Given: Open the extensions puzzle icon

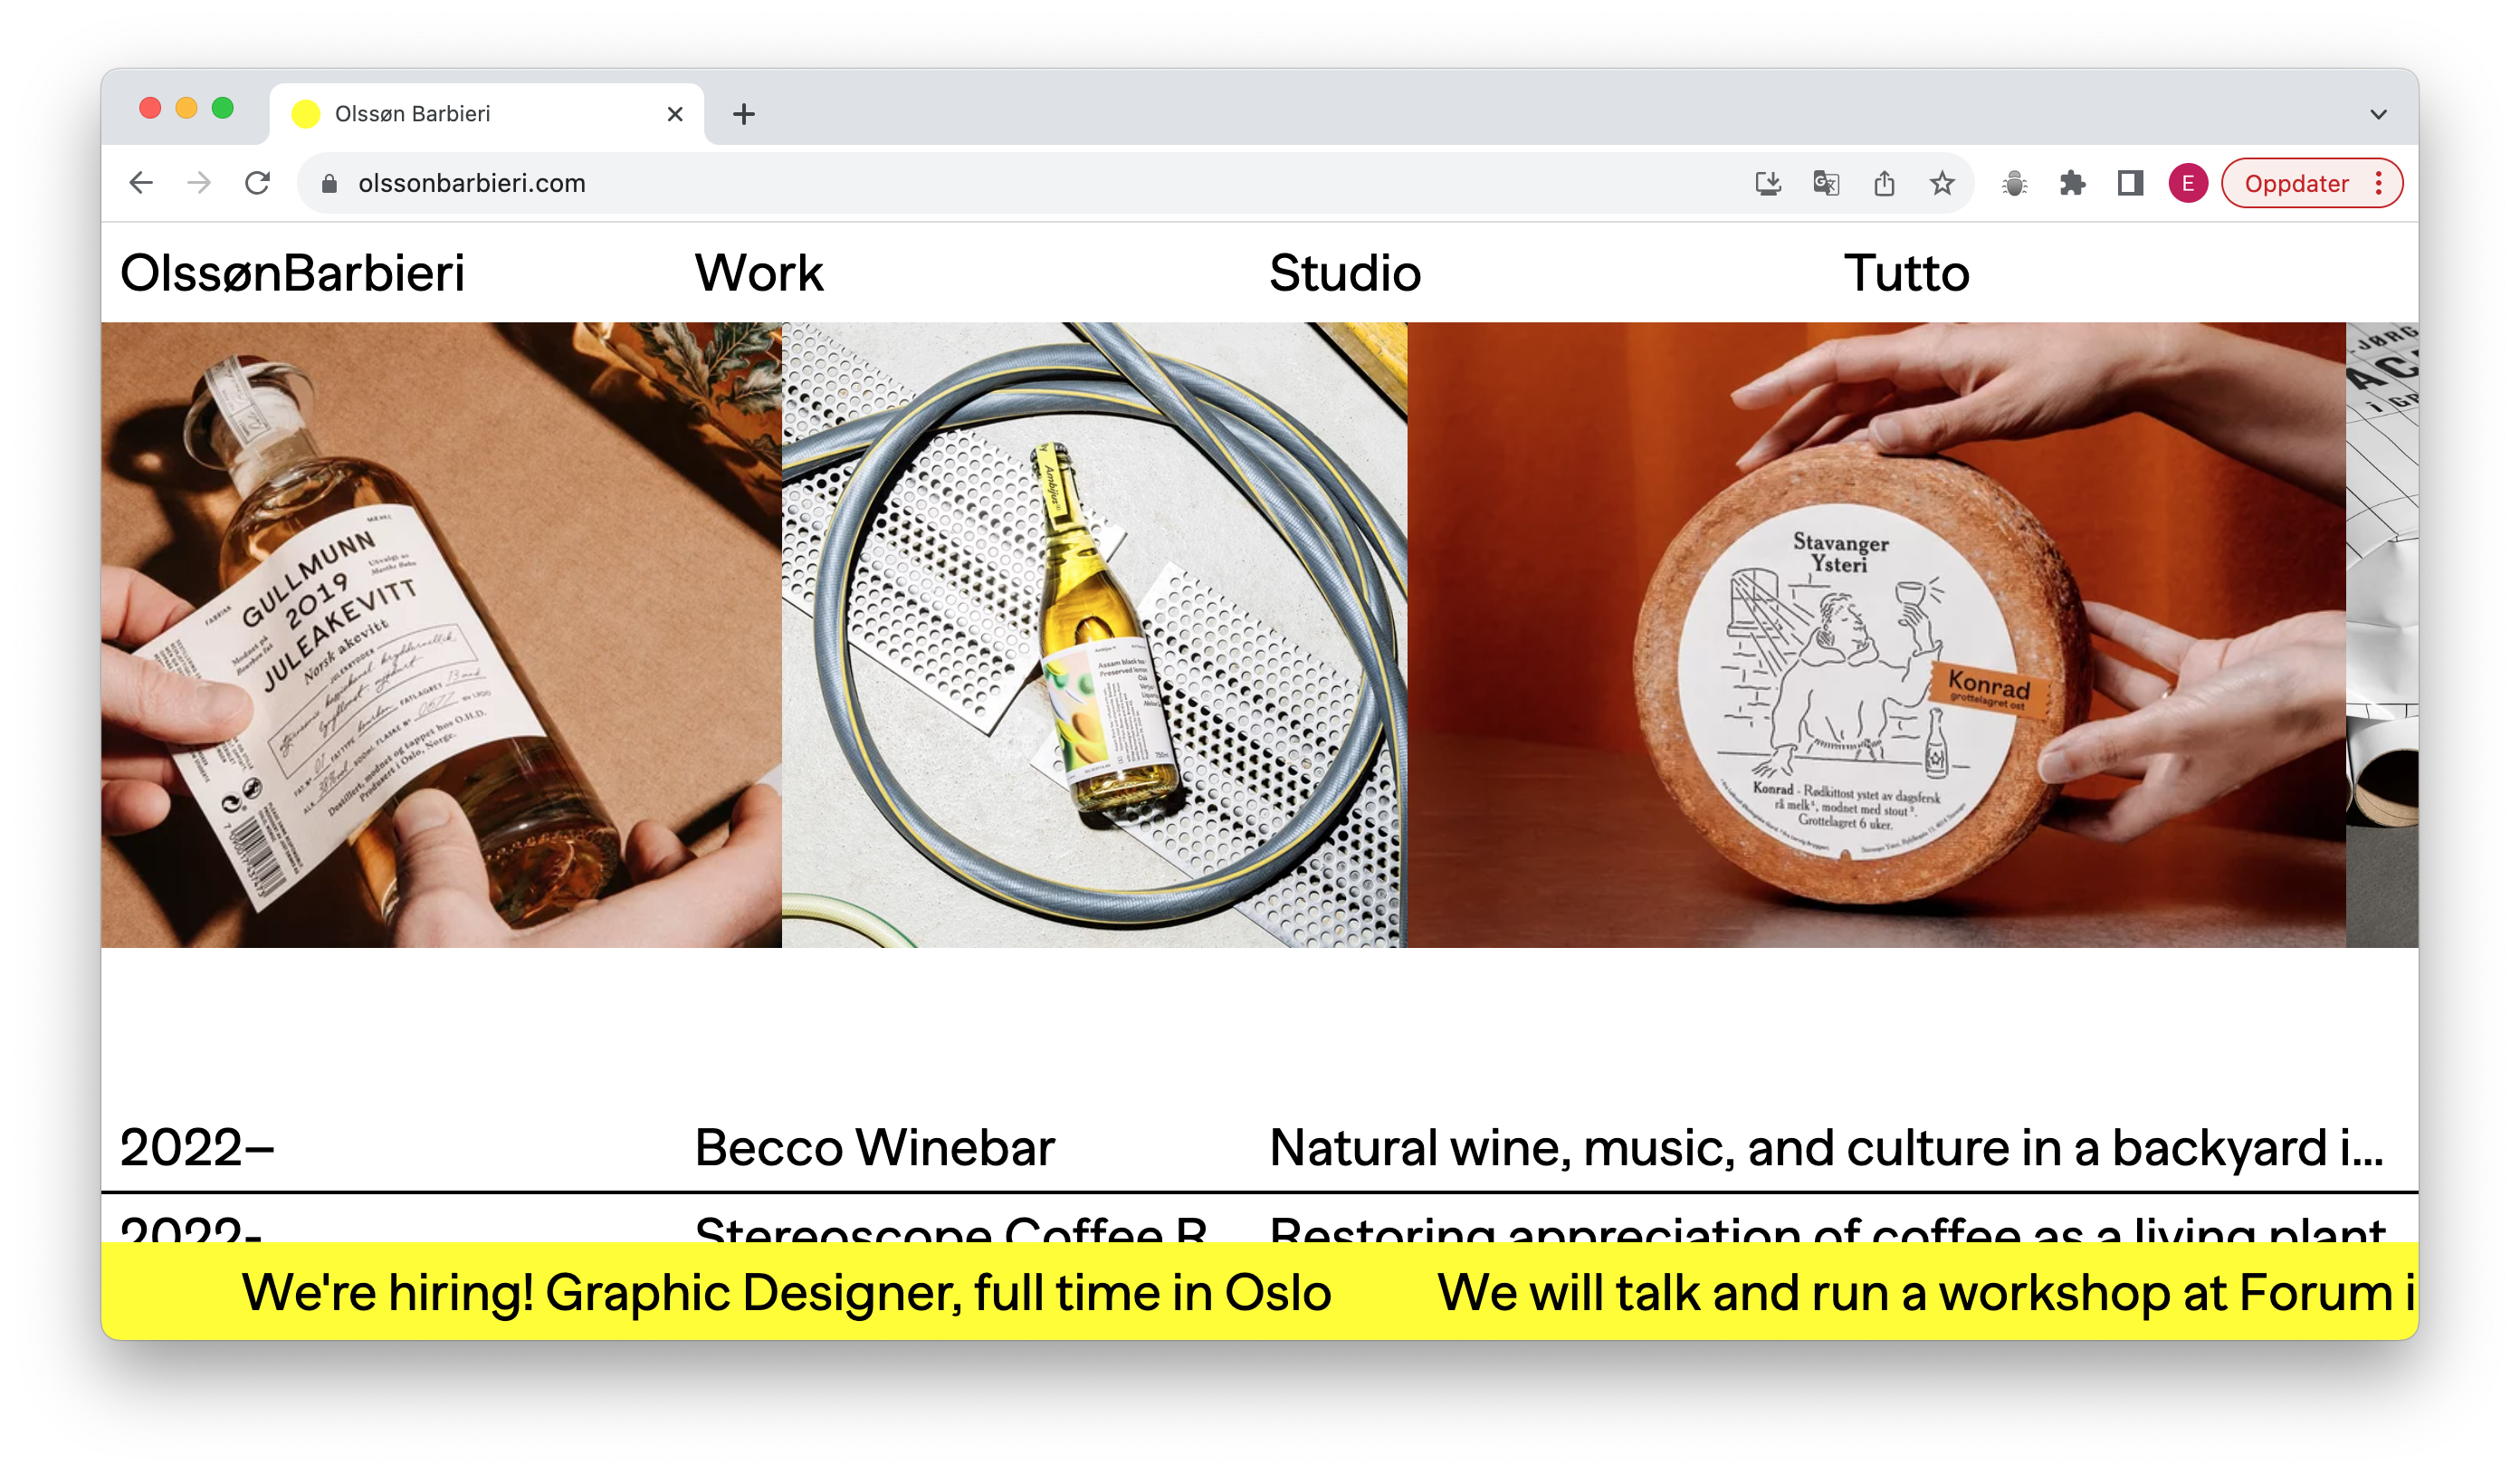Looking at the screenshot, I should [2072, 183].
